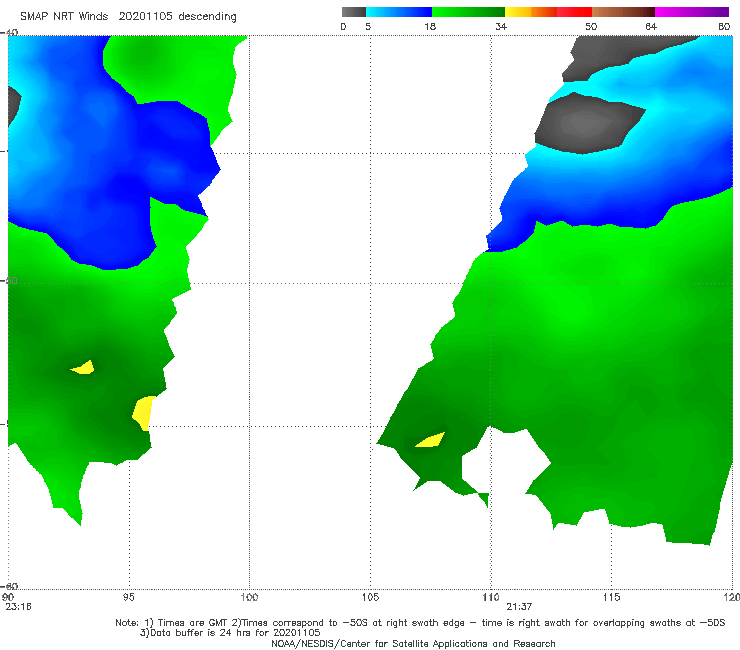The height and width of the screenshot is (650, 740).
Task: Click the longitude axis label '100'
Action: click(x=249, y=597)
